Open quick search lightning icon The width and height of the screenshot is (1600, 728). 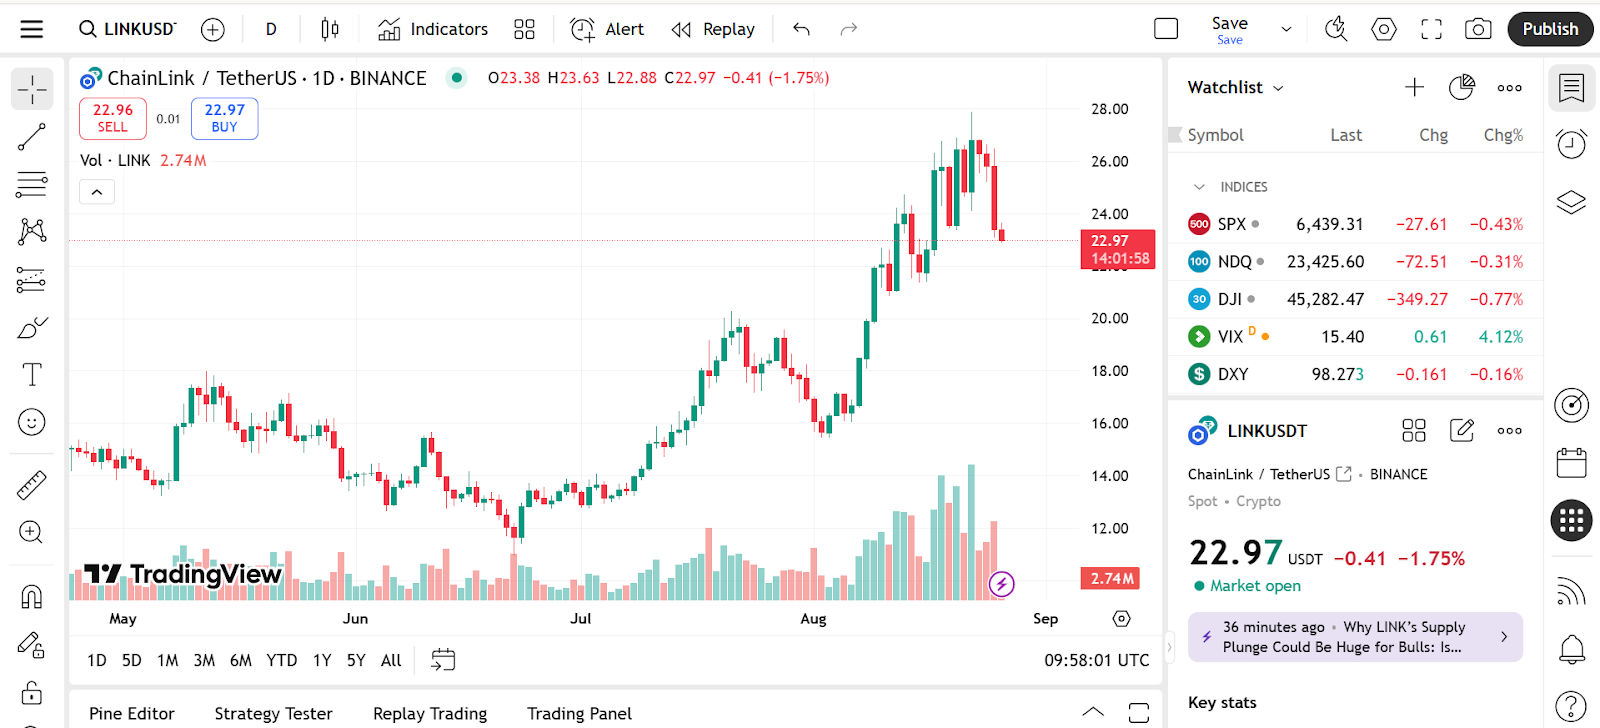point(1336,29)
